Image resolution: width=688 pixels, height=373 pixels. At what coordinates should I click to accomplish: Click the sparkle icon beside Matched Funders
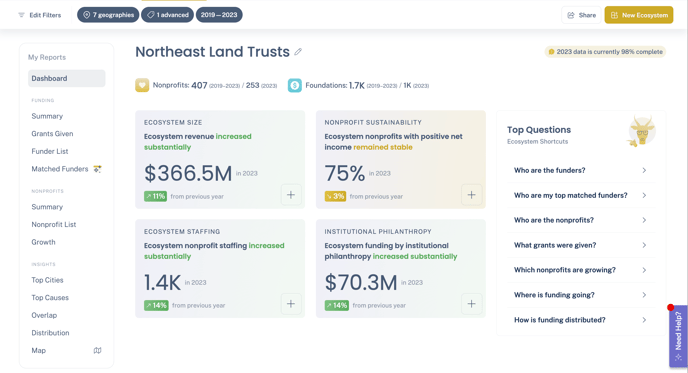click(97, 169)
